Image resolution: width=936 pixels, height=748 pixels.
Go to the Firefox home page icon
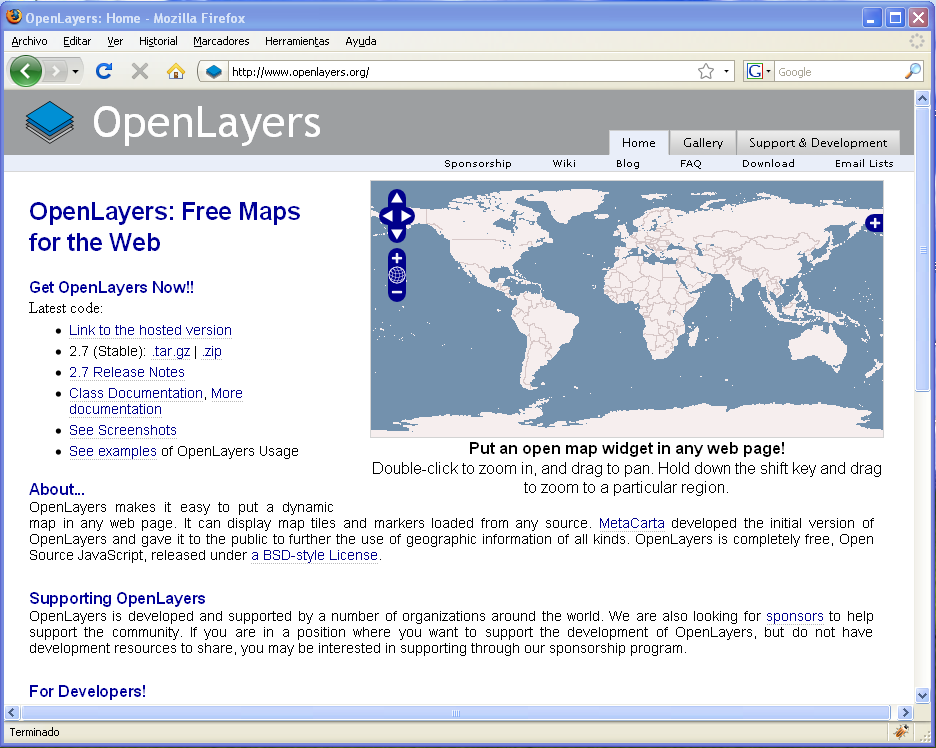[x=176, y=71]
